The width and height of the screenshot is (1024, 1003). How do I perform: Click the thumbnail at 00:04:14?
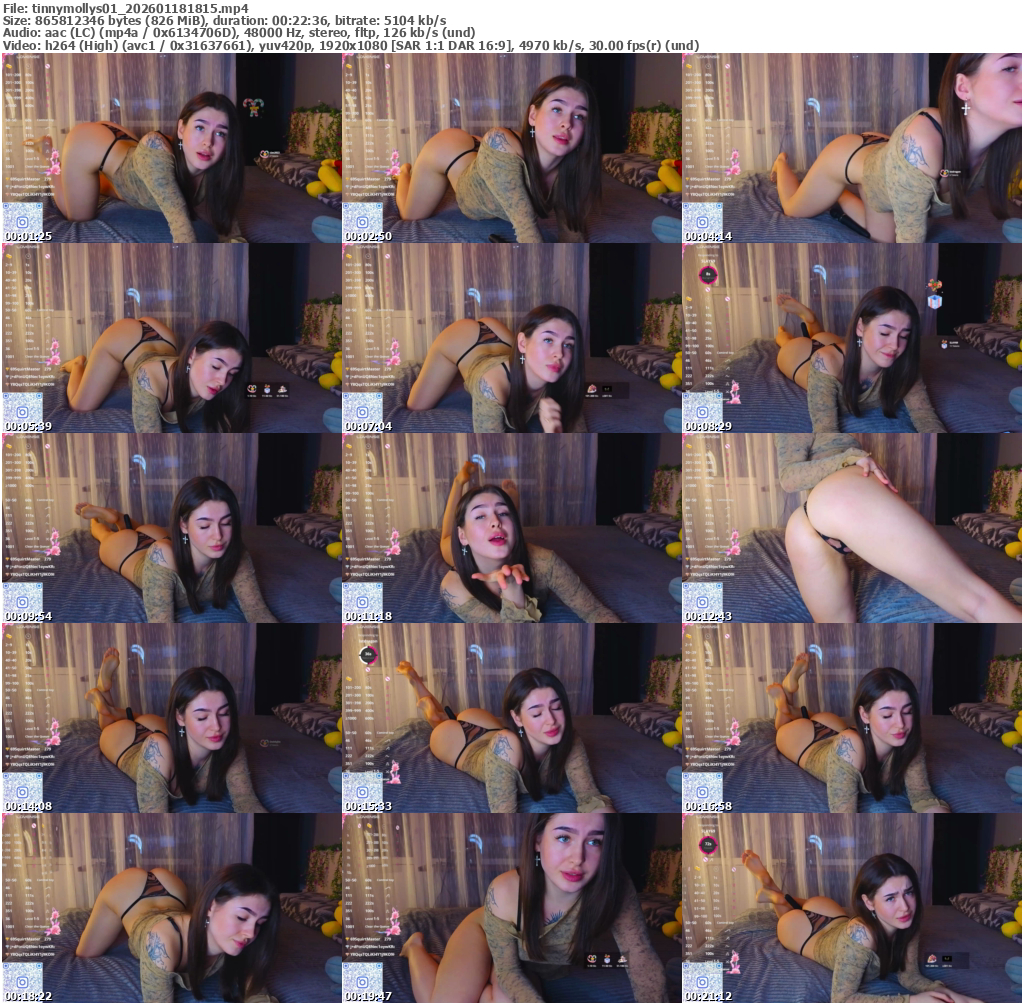tap(851, 148)
